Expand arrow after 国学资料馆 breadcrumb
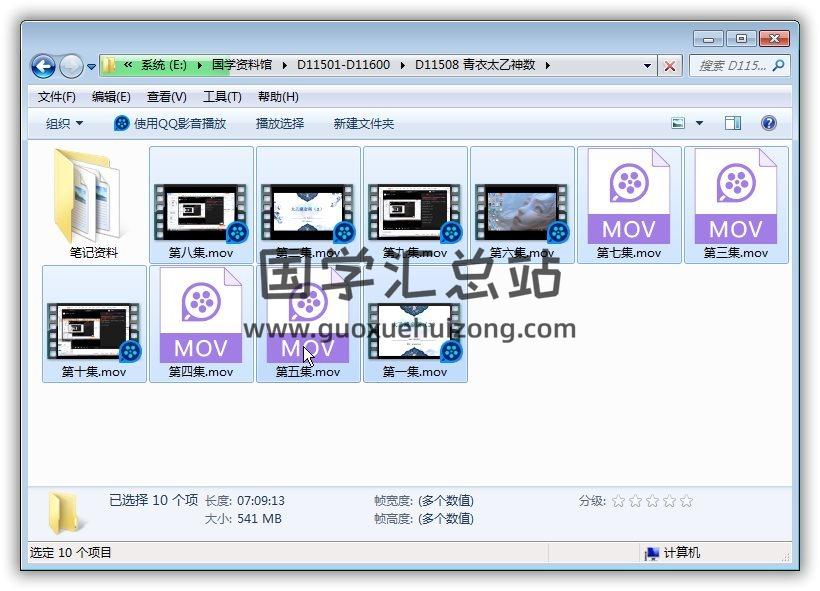The image size is (820, 591). tap(284, 66)
